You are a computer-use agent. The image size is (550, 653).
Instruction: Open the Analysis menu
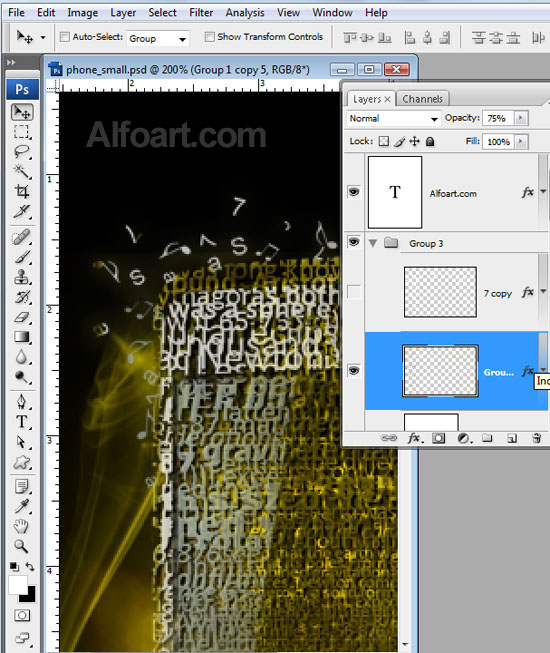245,13
